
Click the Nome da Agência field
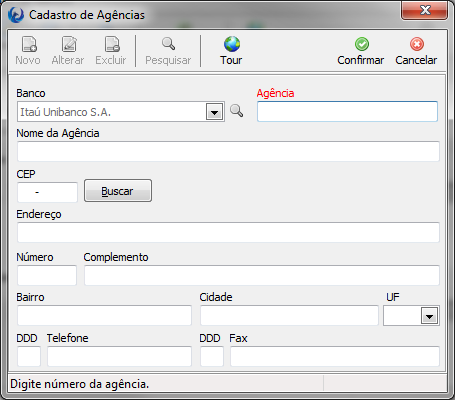coord(228,152)
